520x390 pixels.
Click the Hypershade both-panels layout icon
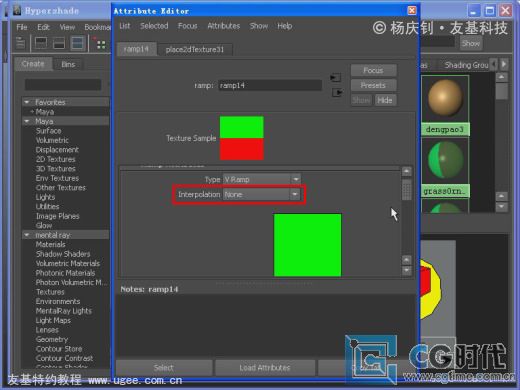(77, 43)
